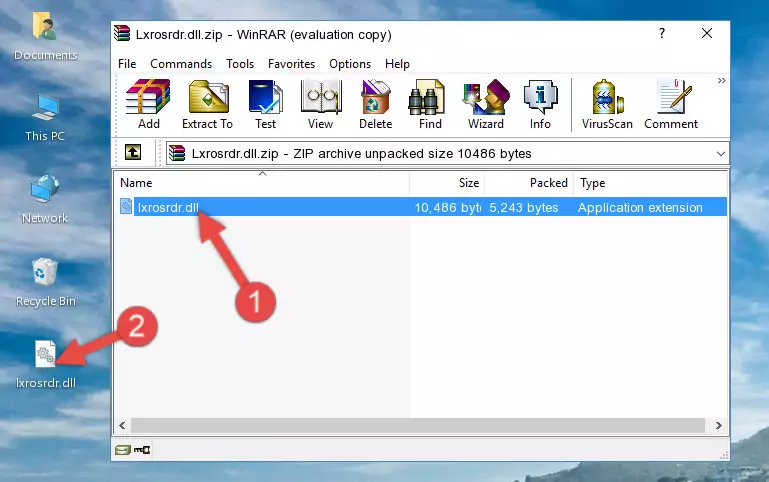Select the lxrosrdr.dll desktop file
The width and height of the screenshot is (769, 482).
pos(46,364)
